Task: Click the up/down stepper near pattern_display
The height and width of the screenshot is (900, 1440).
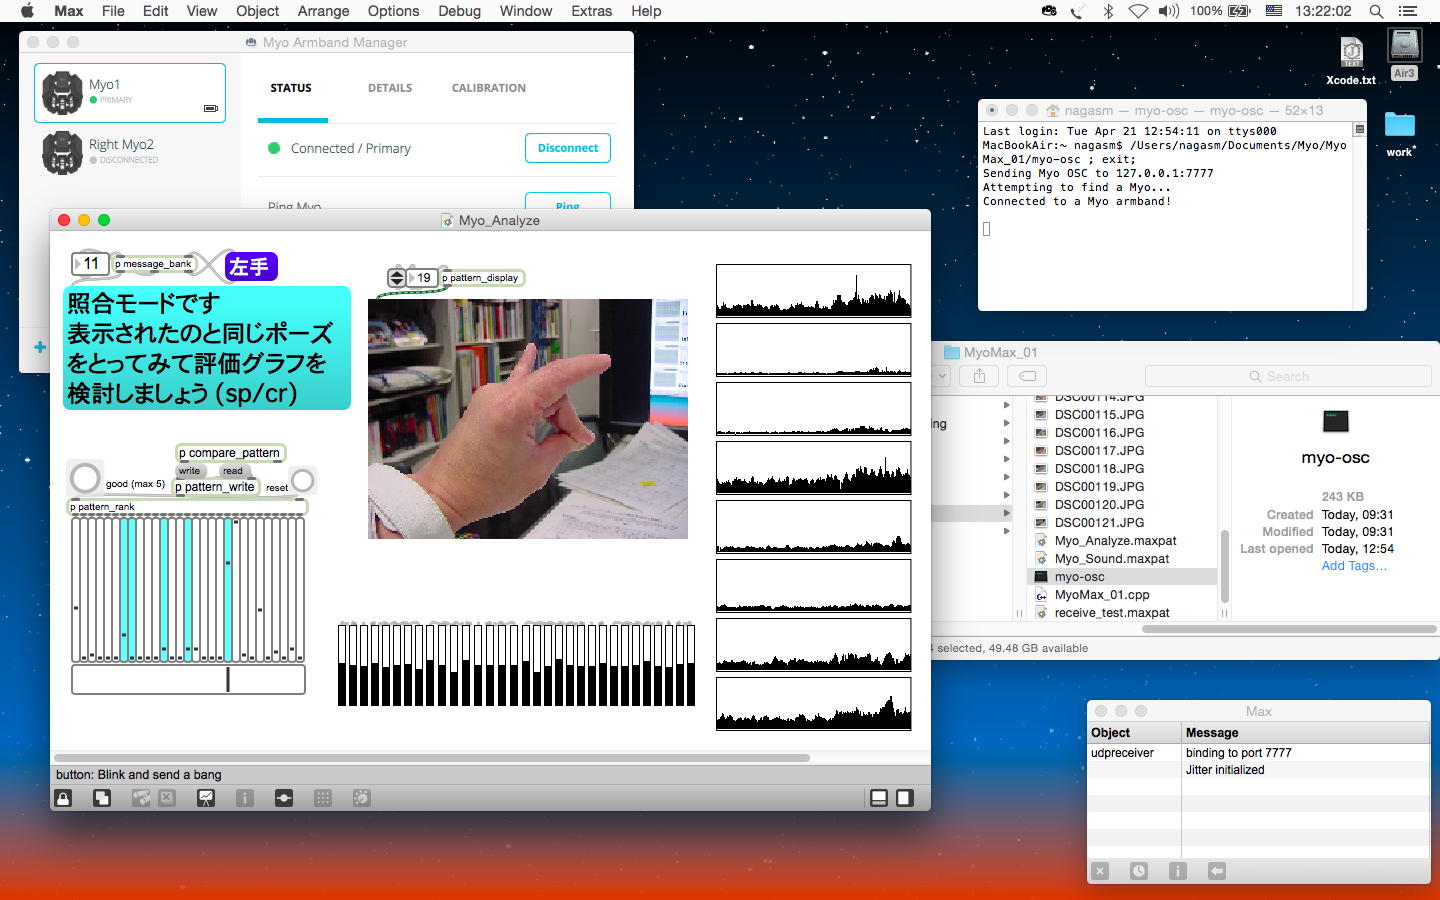Action: (x=397, y=278)
